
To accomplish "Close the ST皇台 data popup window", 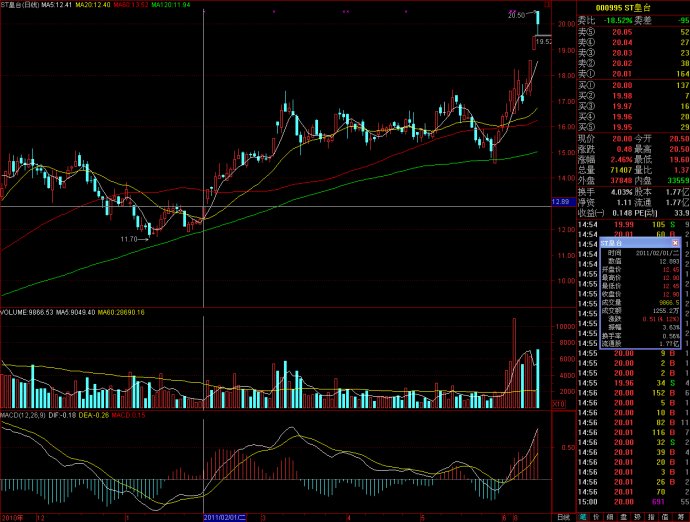I will 675,243.
